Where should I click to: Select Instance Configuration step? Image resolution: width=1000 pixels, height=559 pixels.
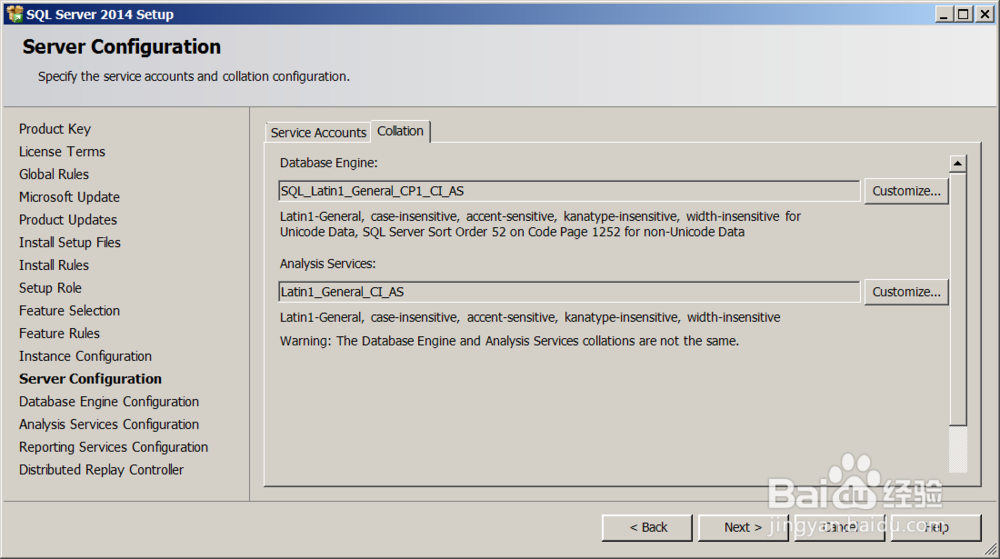[85, 356]
